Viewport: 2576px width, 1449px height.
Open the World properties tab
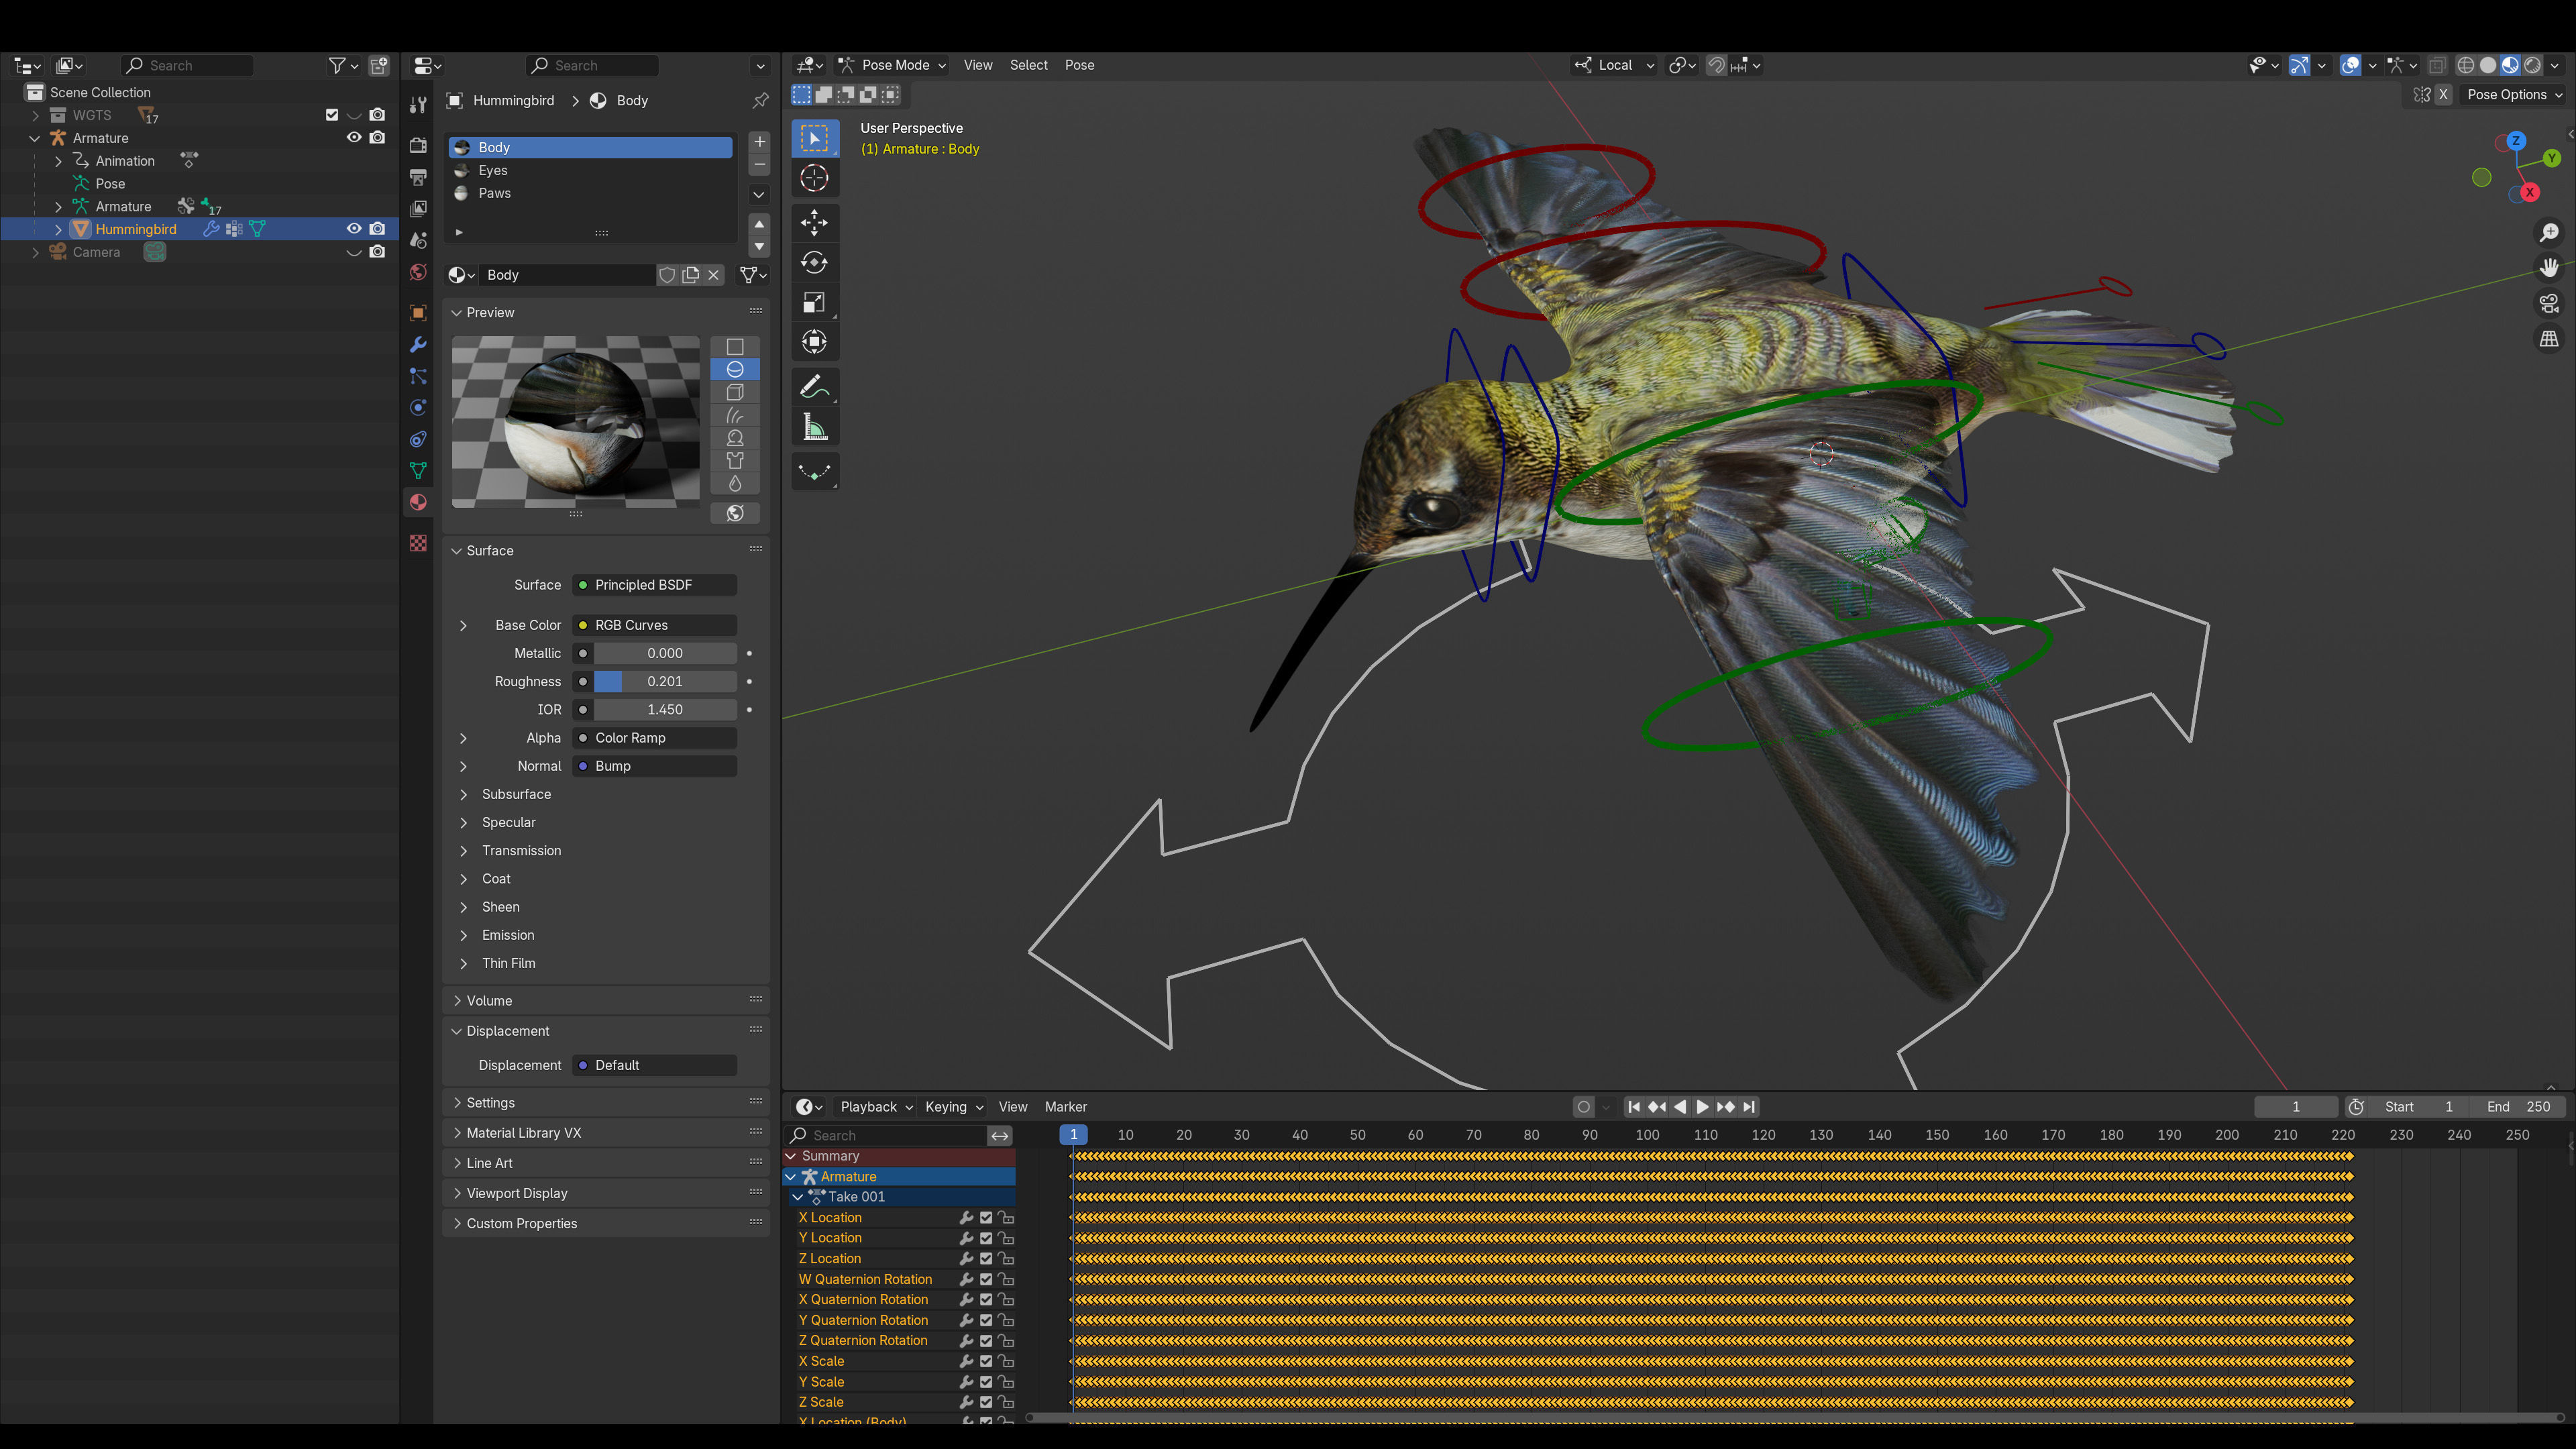418,272
